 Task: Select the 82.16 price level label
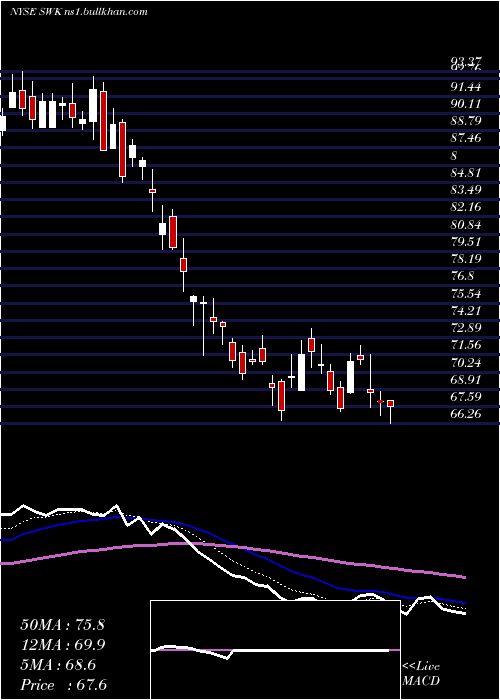[466, 207]
